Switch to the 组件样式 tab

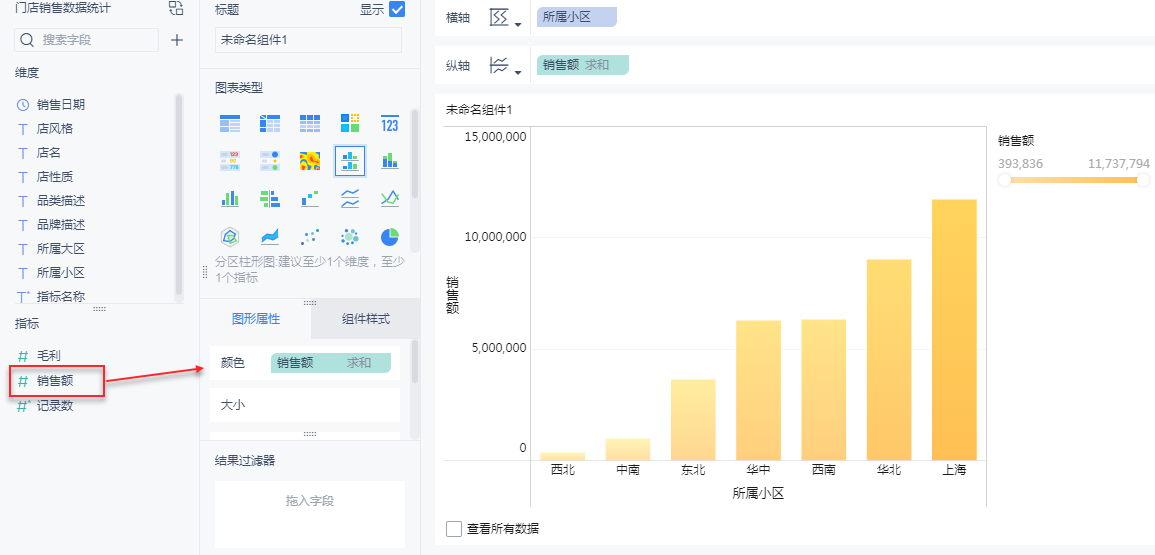pyautogui.click(x=365, y=319)
